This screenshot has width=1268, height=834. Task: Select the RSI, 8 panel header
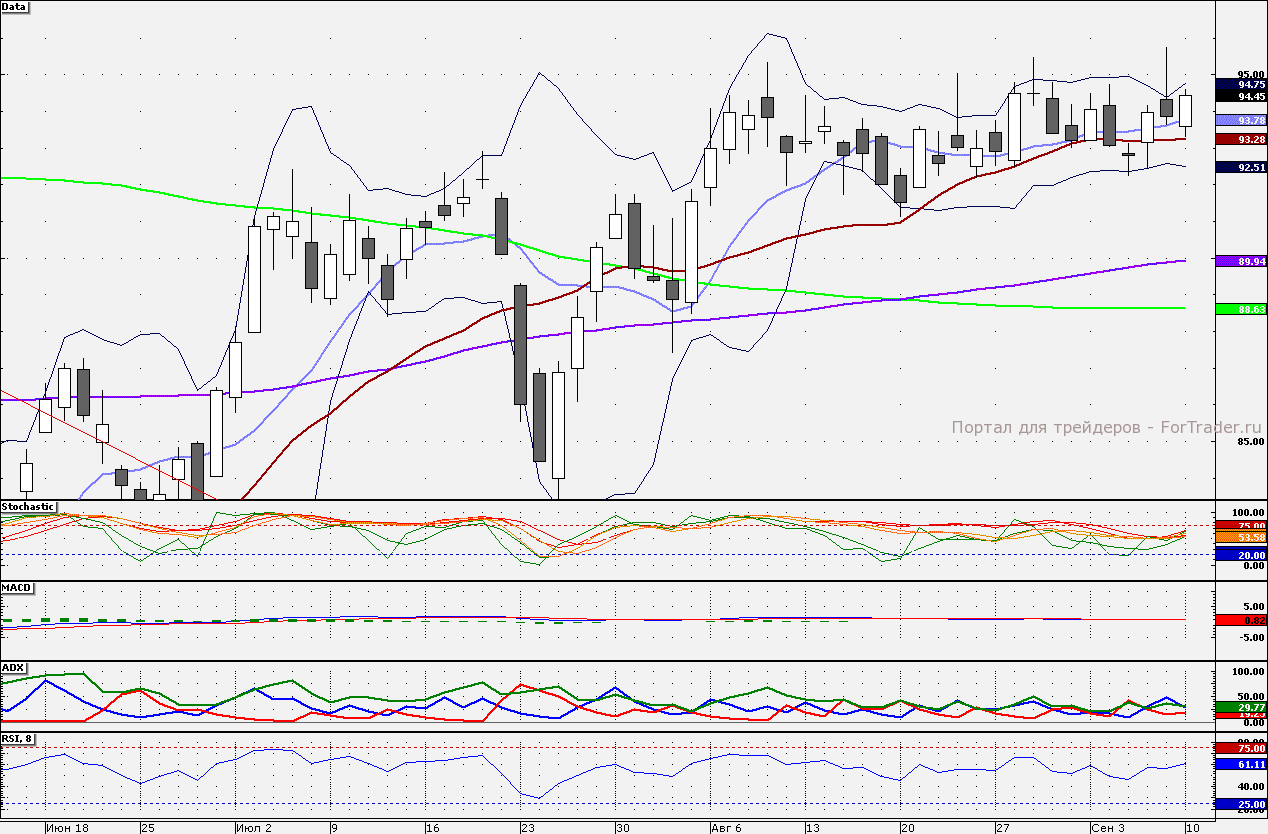(x=18, y=736)
